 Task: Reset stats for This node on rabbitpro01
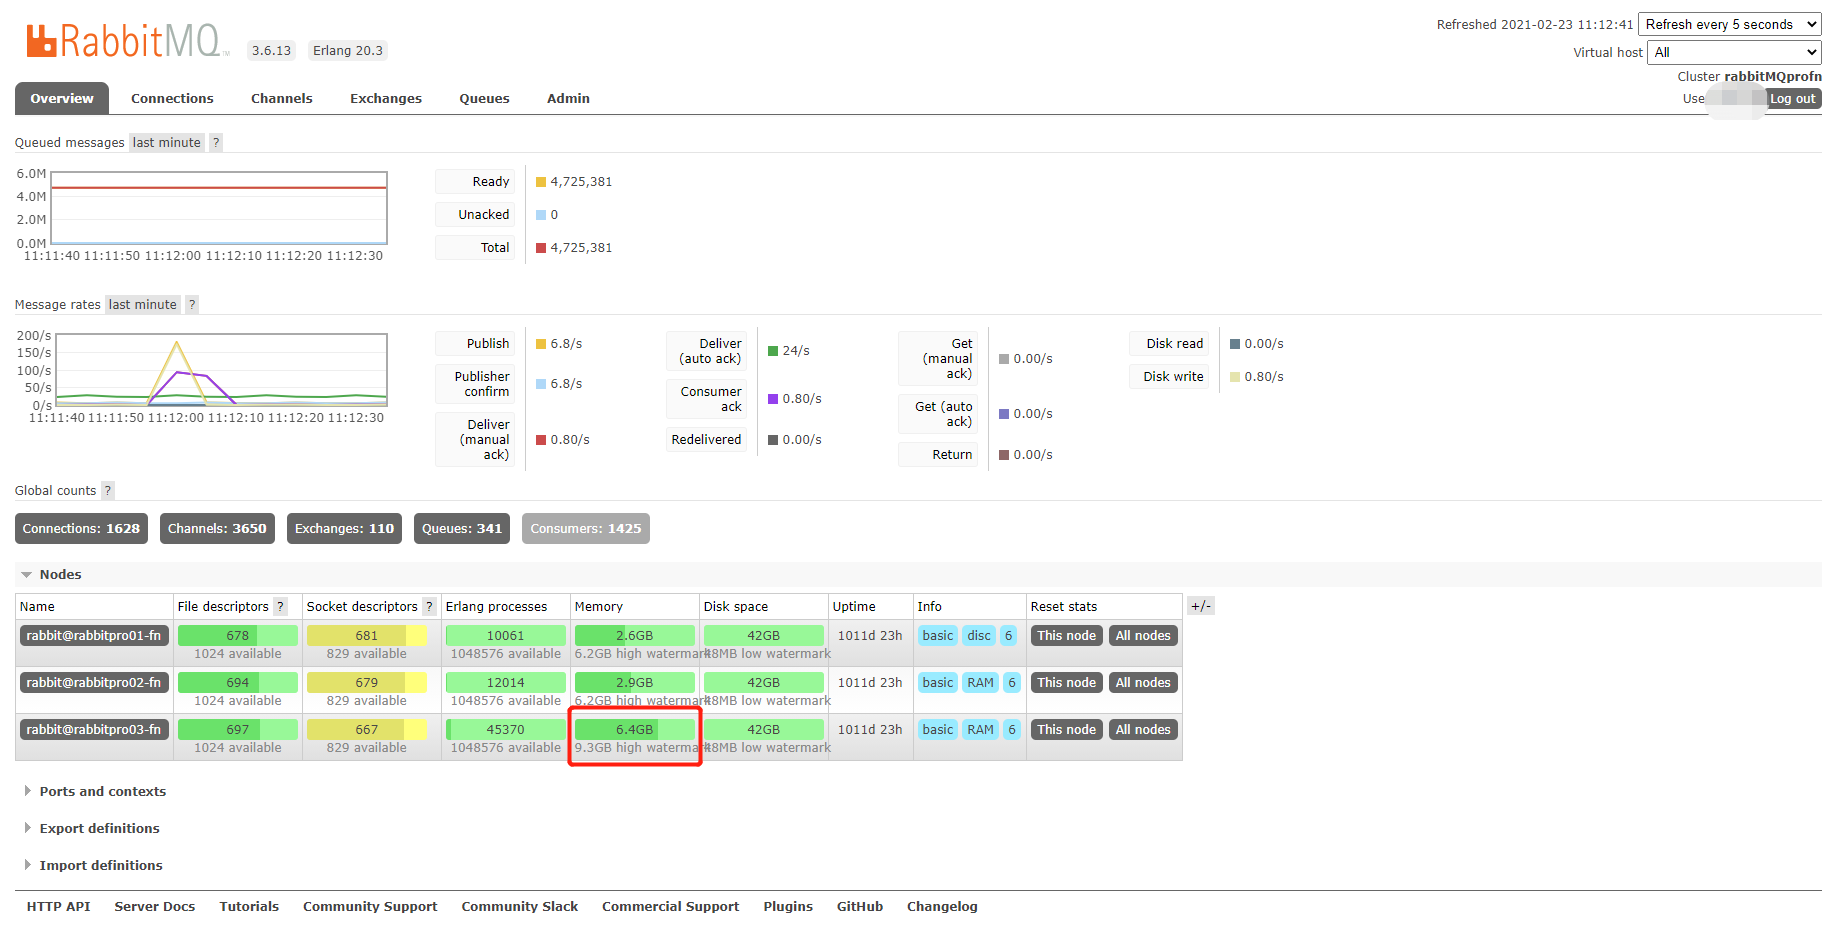[x=1067, y=636]
